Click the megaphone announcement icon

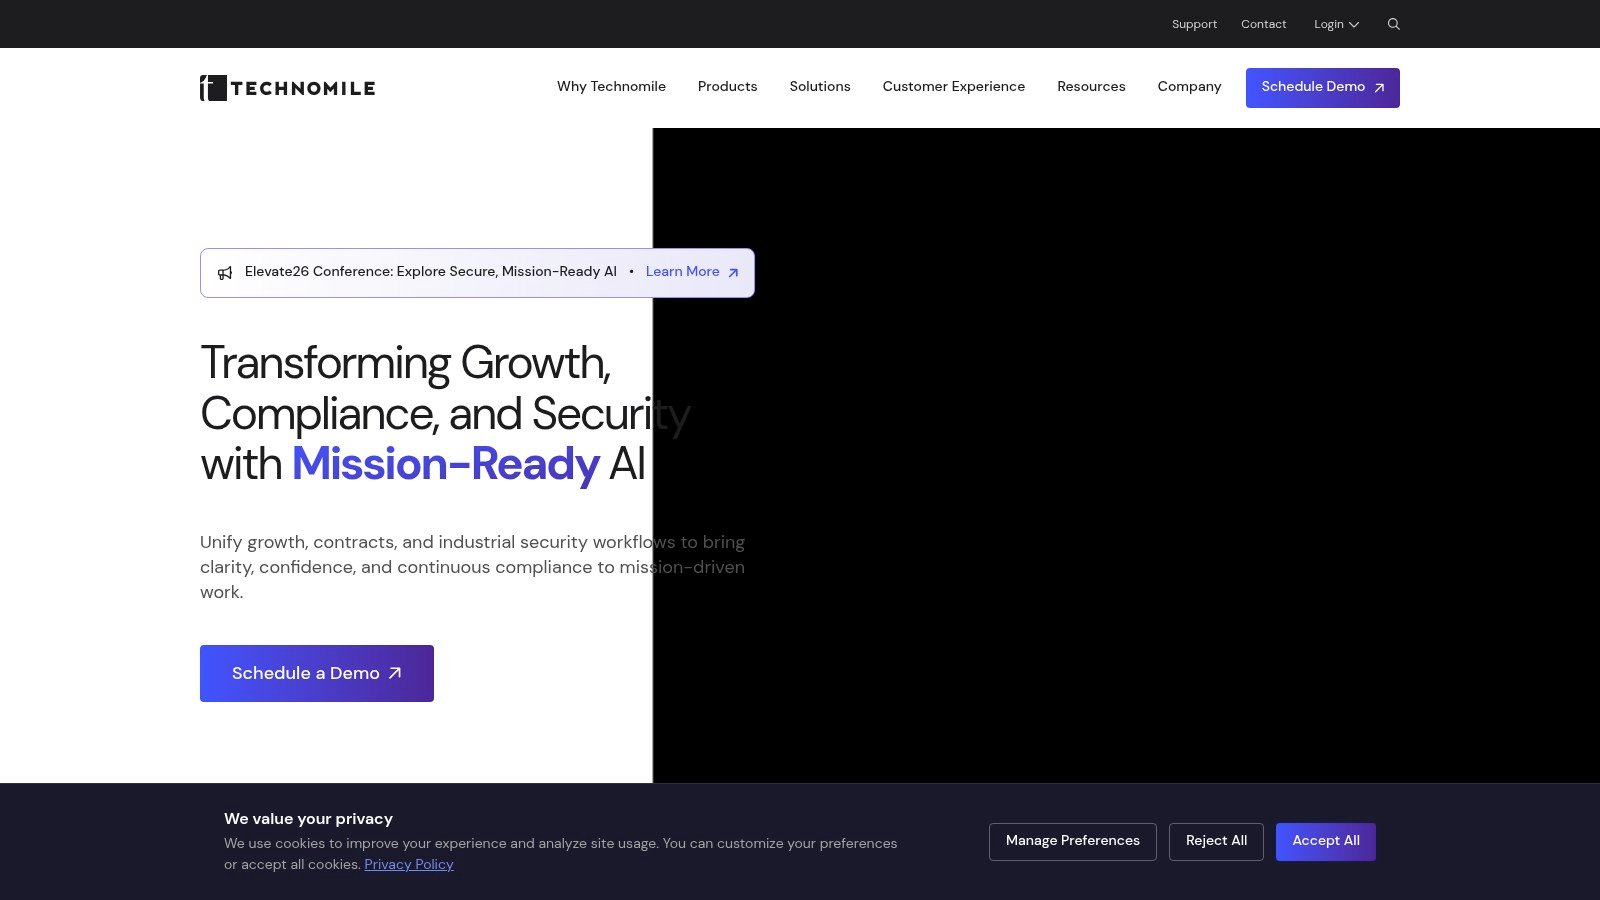pos(225,273)
